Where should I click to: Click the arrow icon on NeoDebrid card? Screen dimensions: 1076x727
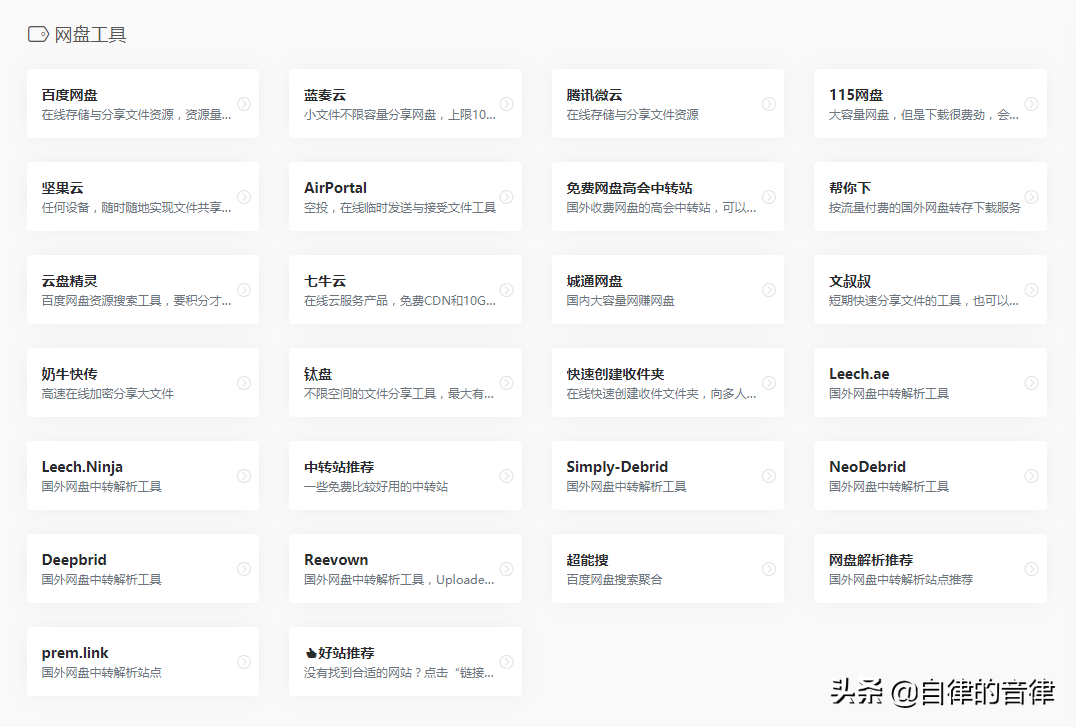pos(1031,476)
